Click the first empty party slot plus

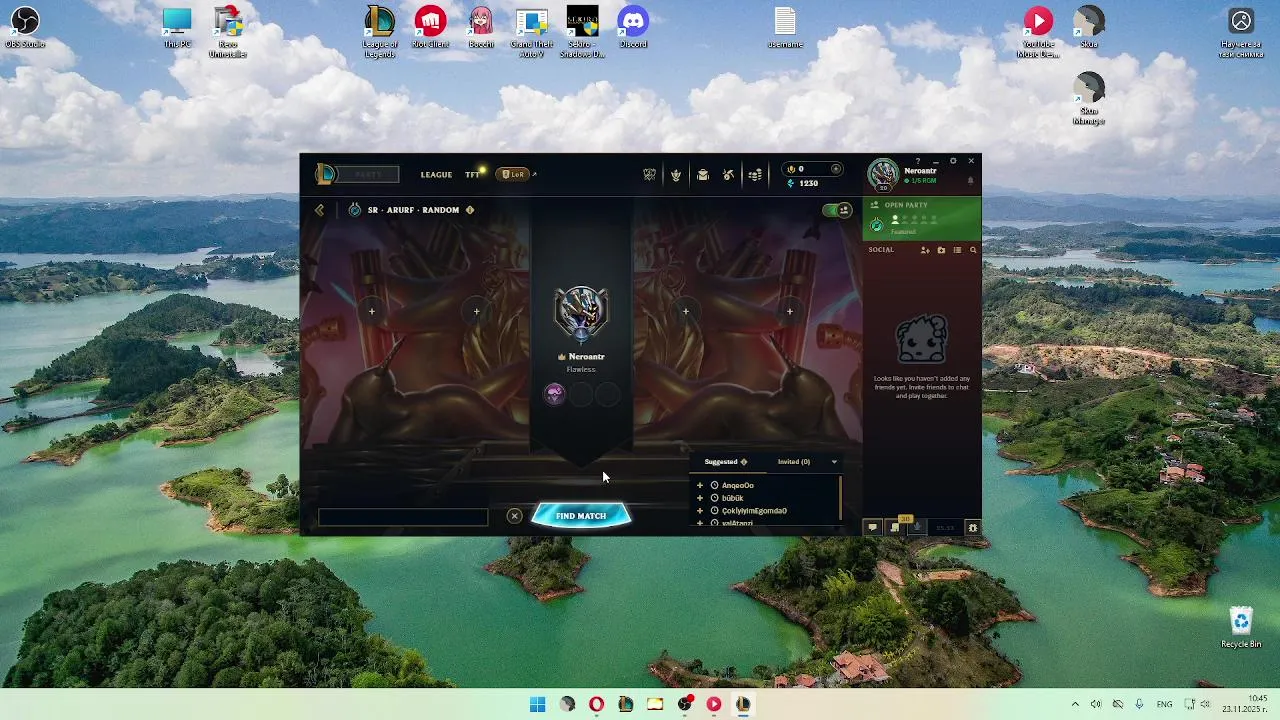[371, 311]
